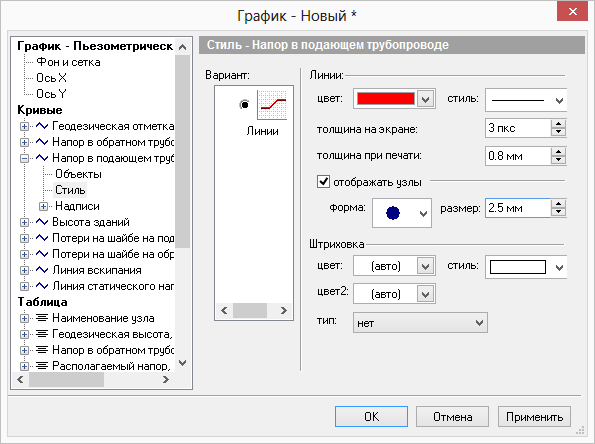Expand Наименование узла table node
The image size is (595, 444).
tap(24, 318)
